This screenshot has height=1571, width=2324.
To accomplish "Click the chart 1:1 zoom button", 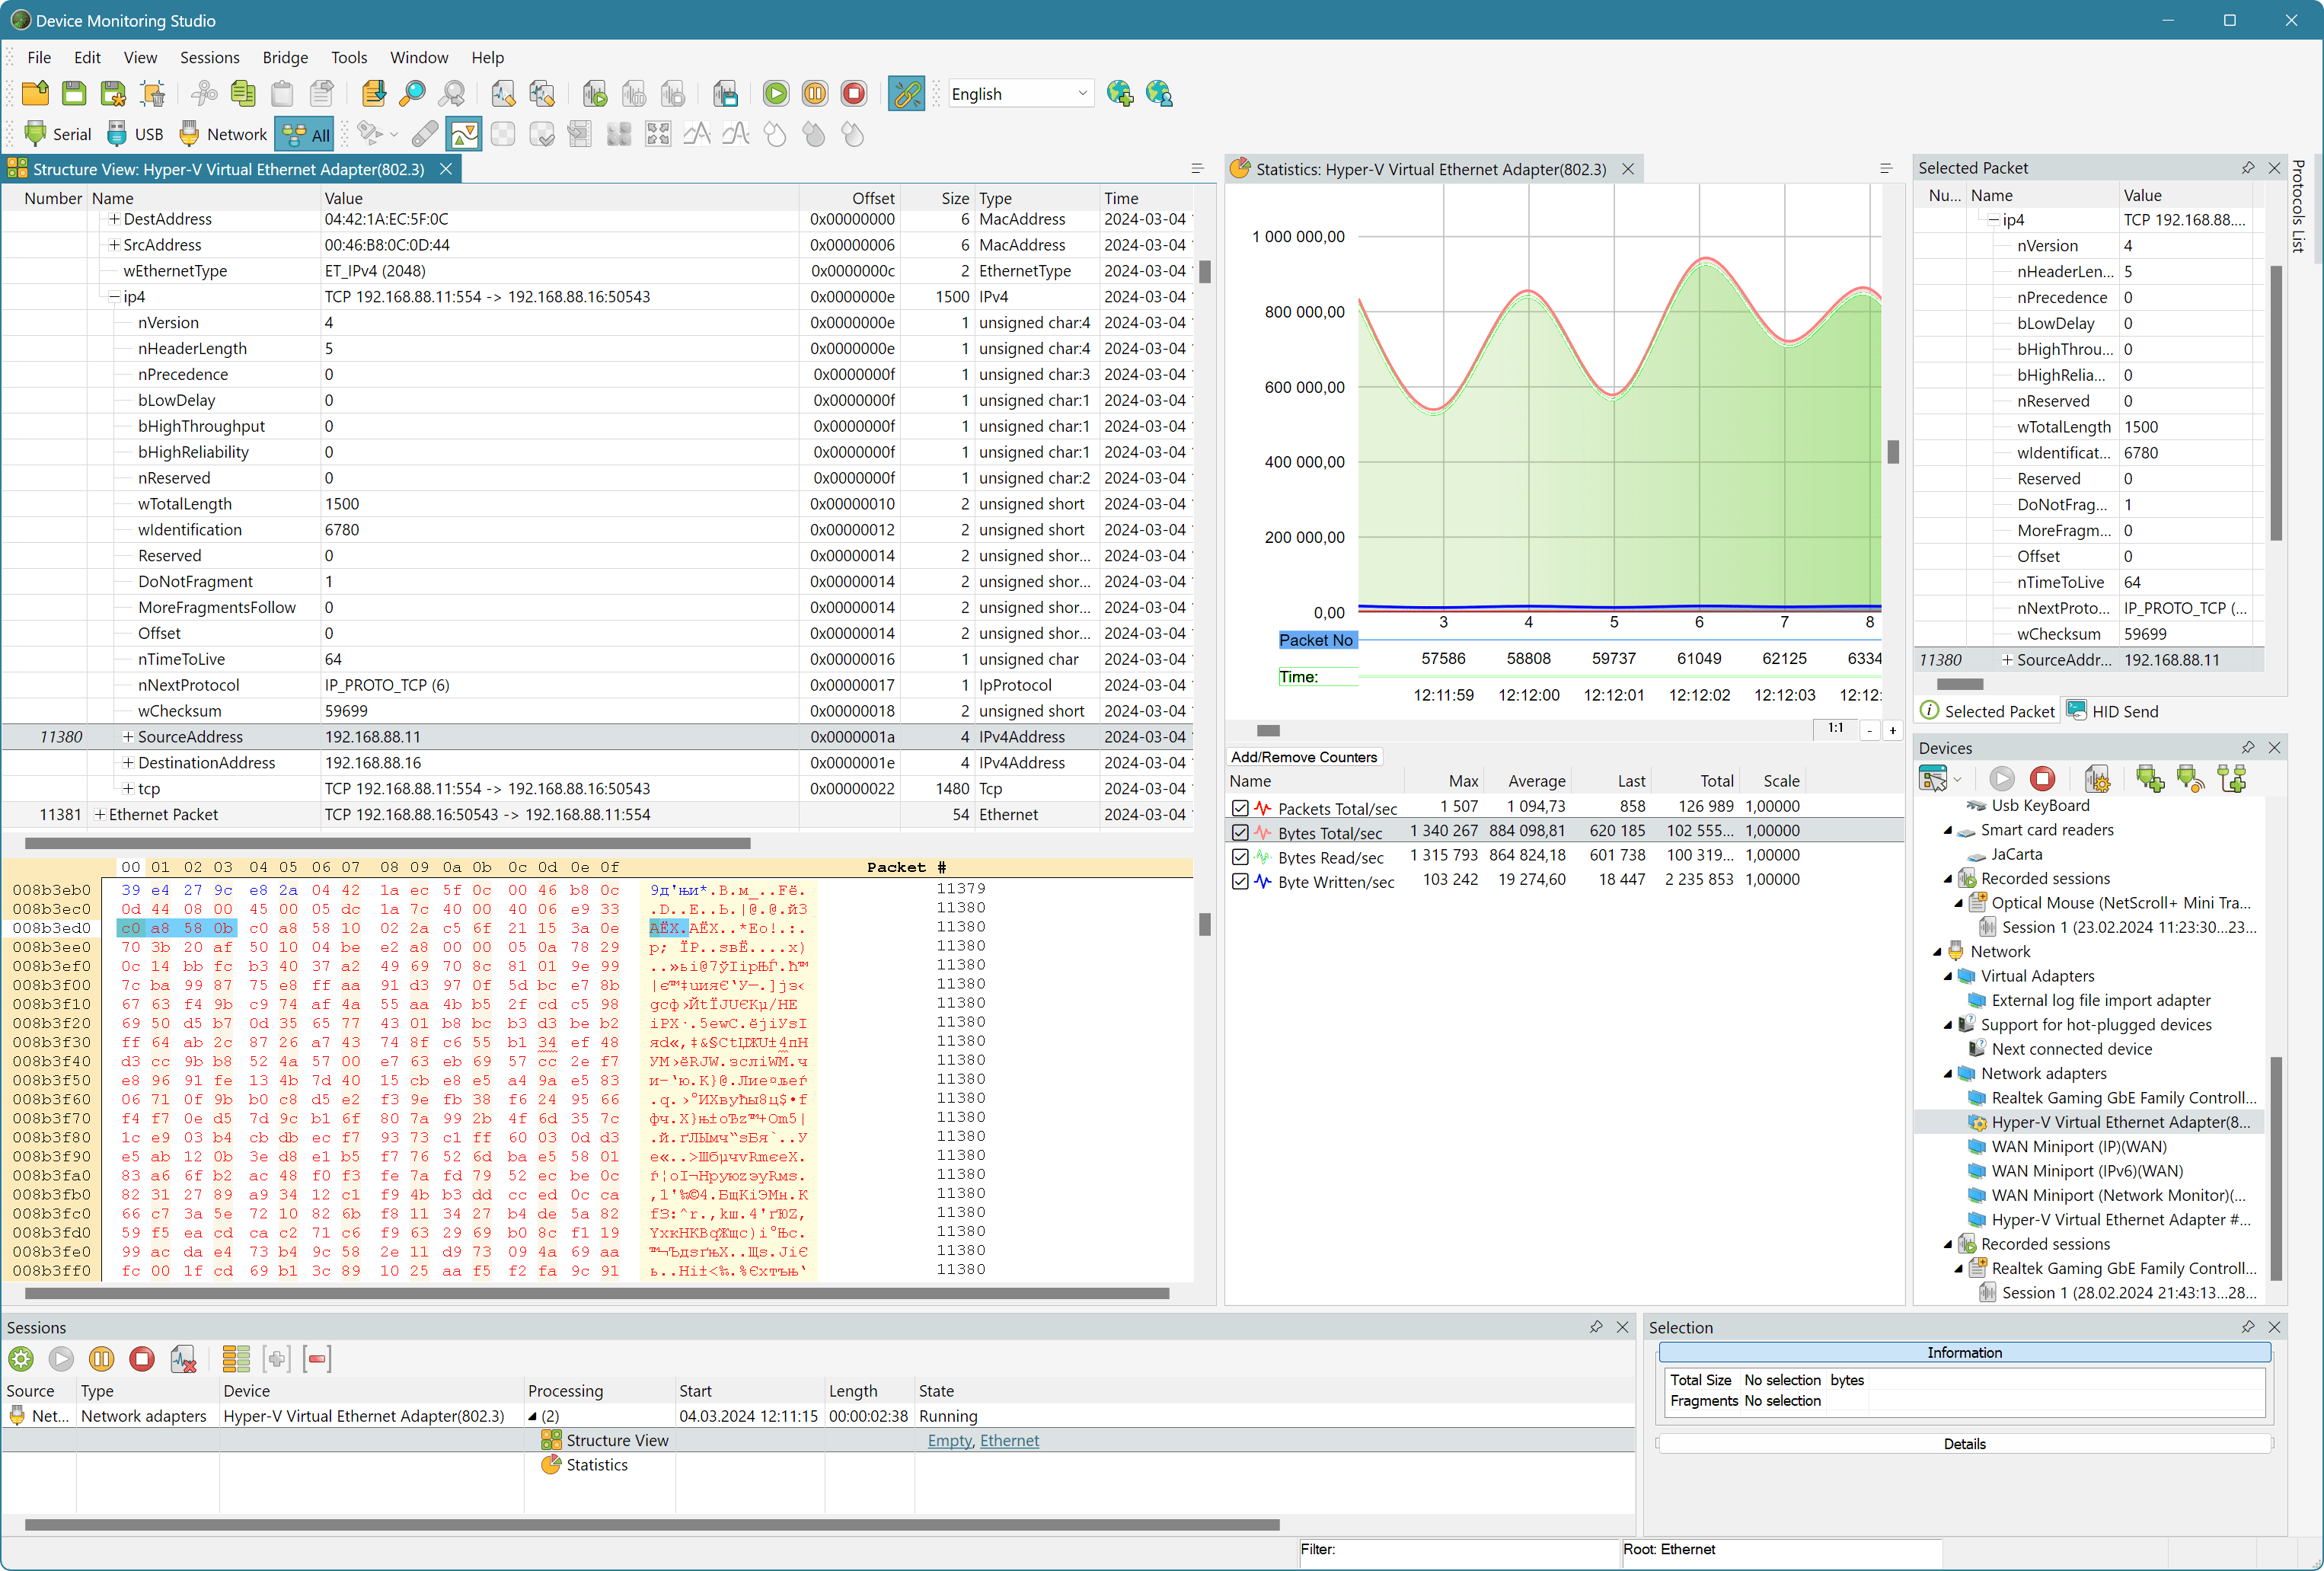I will tap(1835, 728).
